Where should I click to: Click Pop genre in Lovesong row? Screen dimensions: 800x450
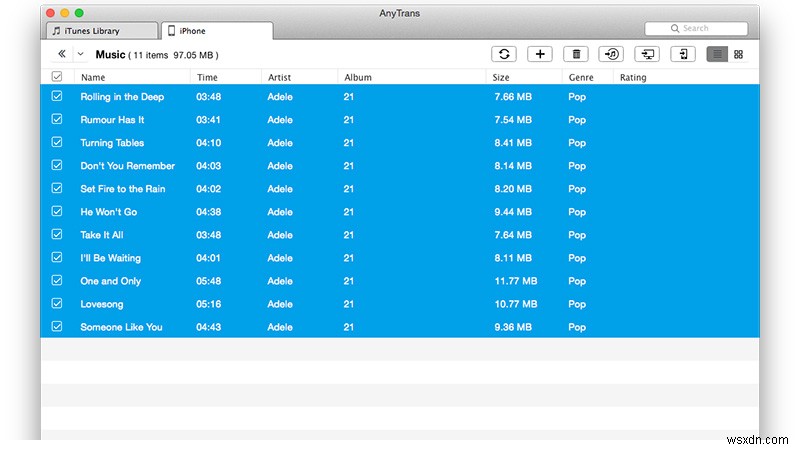(577, 304)
